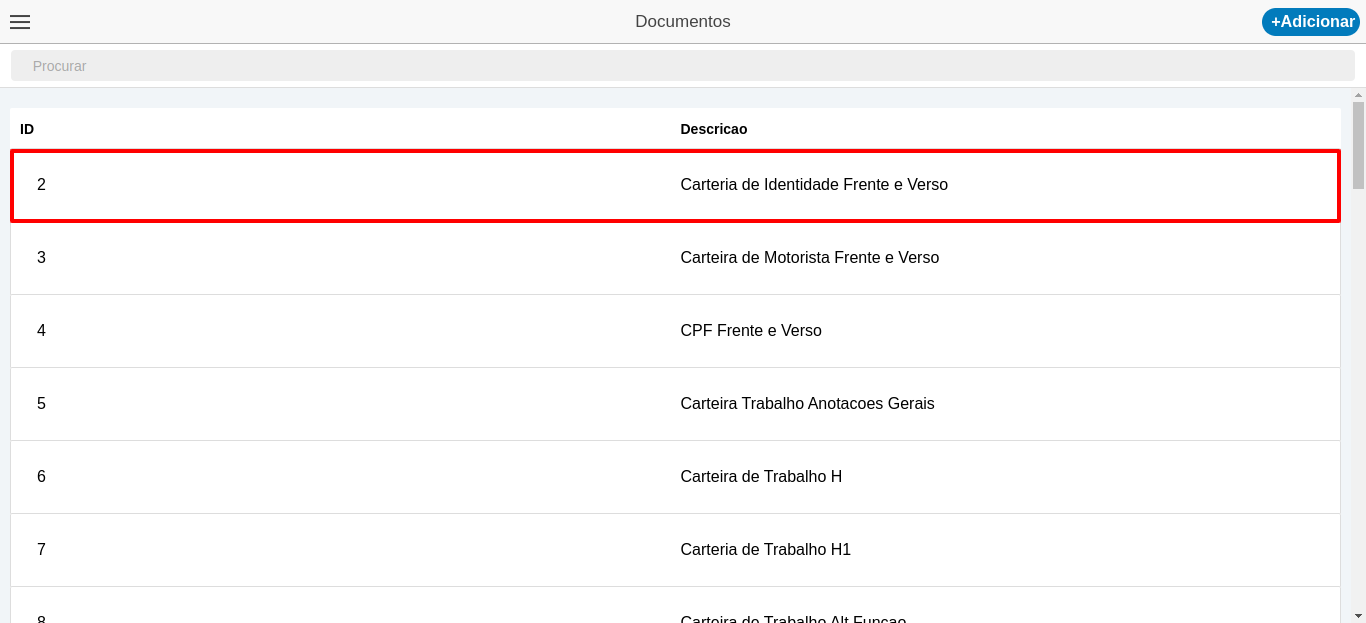Viewport: 1366px width, 623px height.
Task: Click the ID cell showing 3
Action: point(41,258)
